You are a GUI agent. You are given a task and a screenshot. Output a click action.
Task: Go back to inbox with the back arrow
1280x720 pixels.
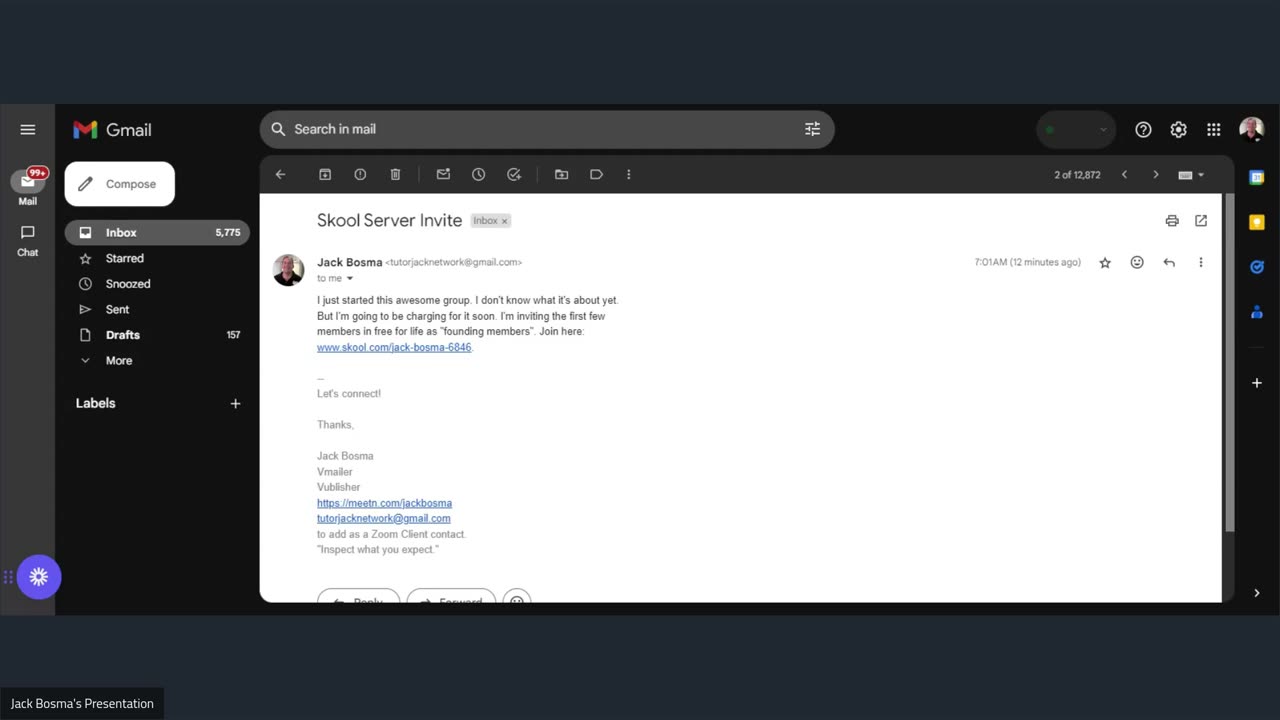point(281,174)
